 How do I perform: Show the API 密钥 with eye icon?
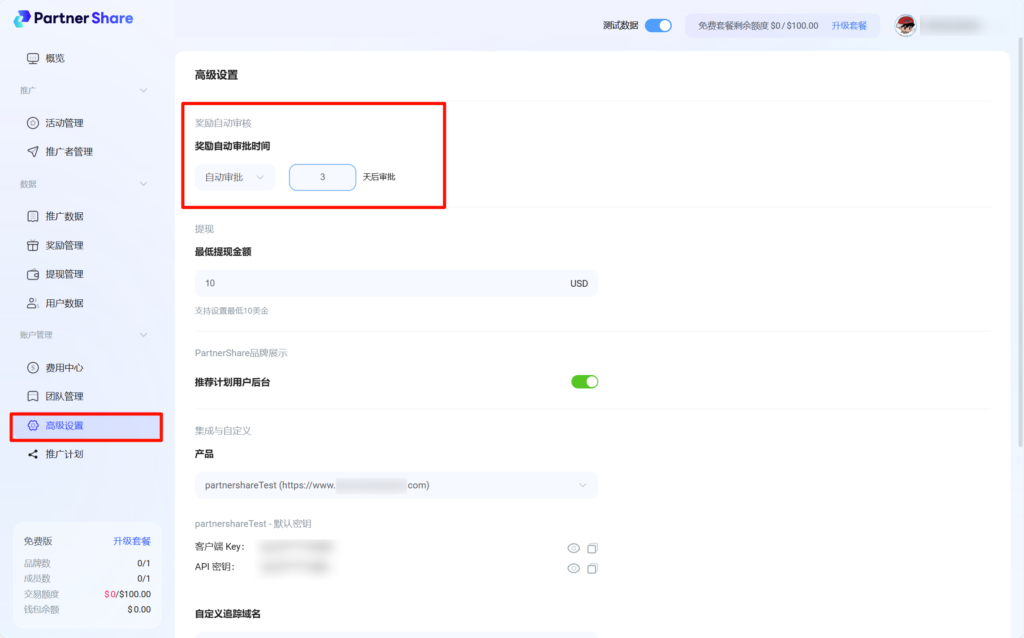coord(574,568)
